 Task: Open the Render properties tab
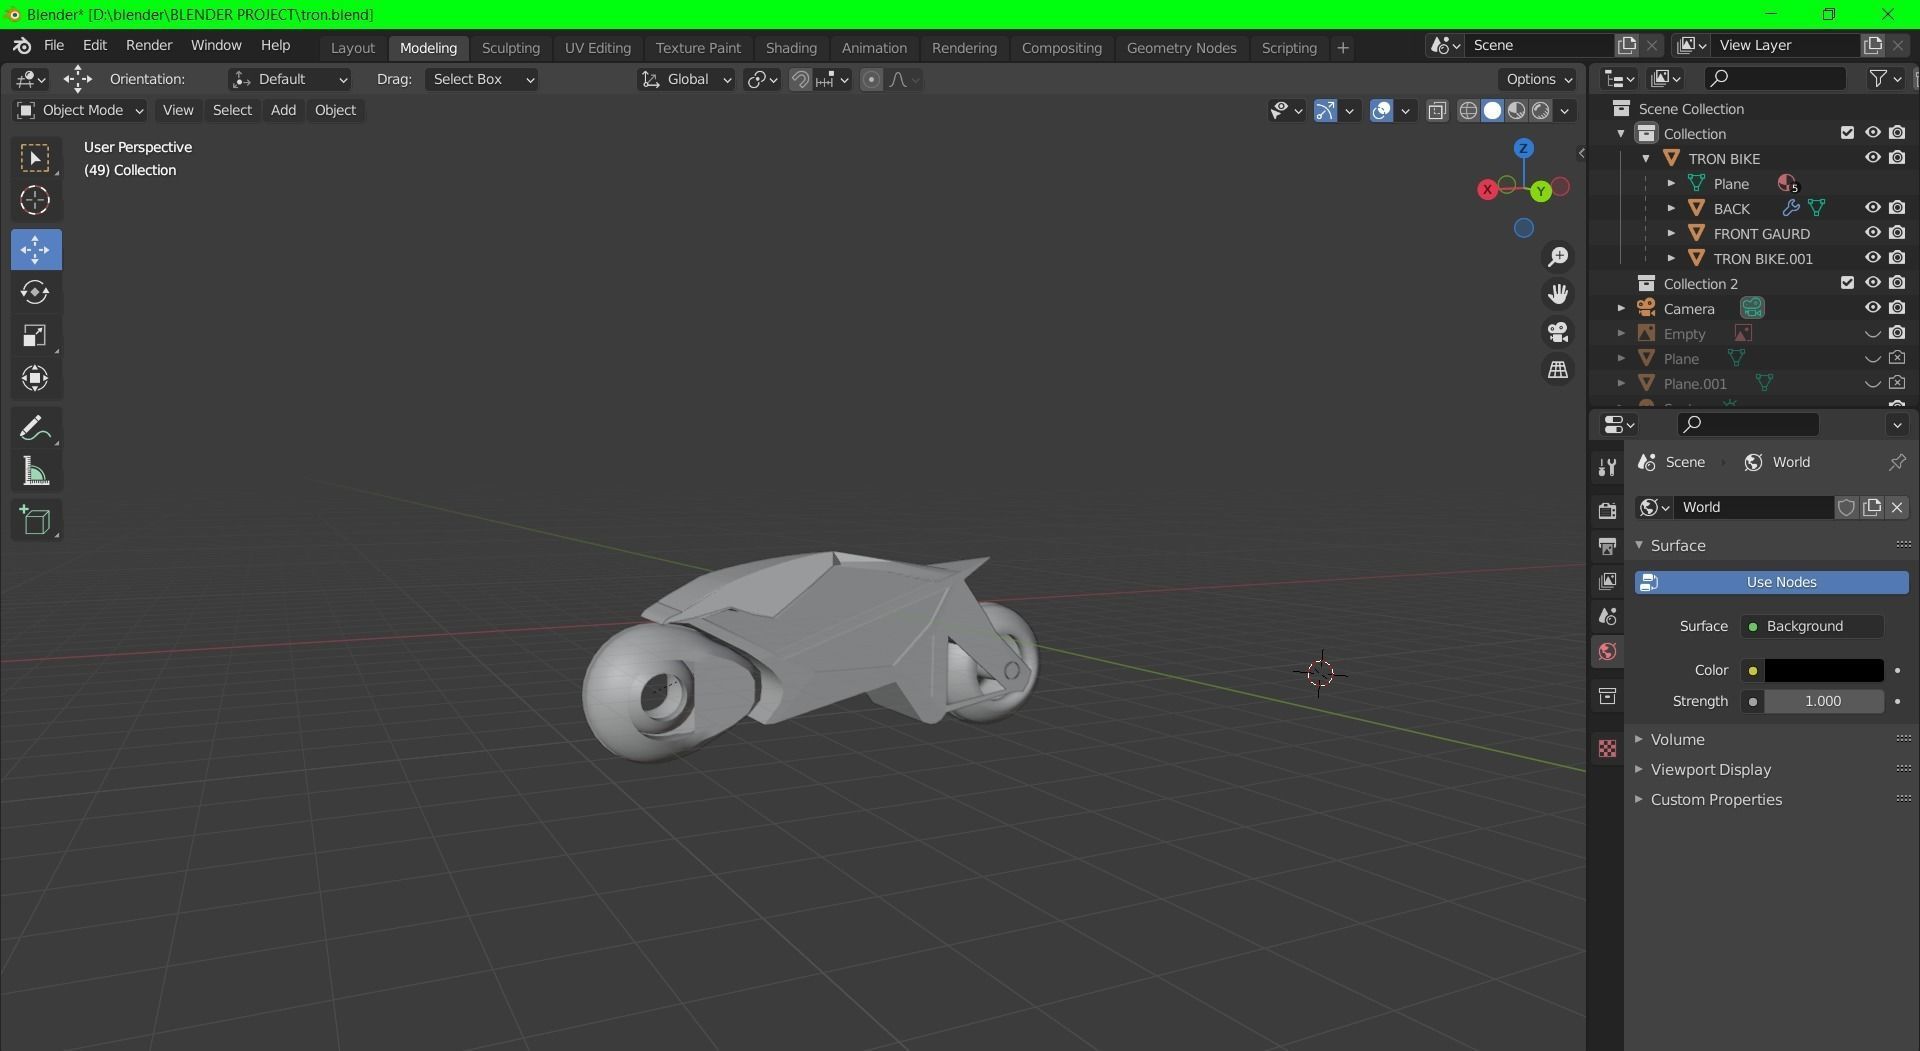pos(1607,511)
